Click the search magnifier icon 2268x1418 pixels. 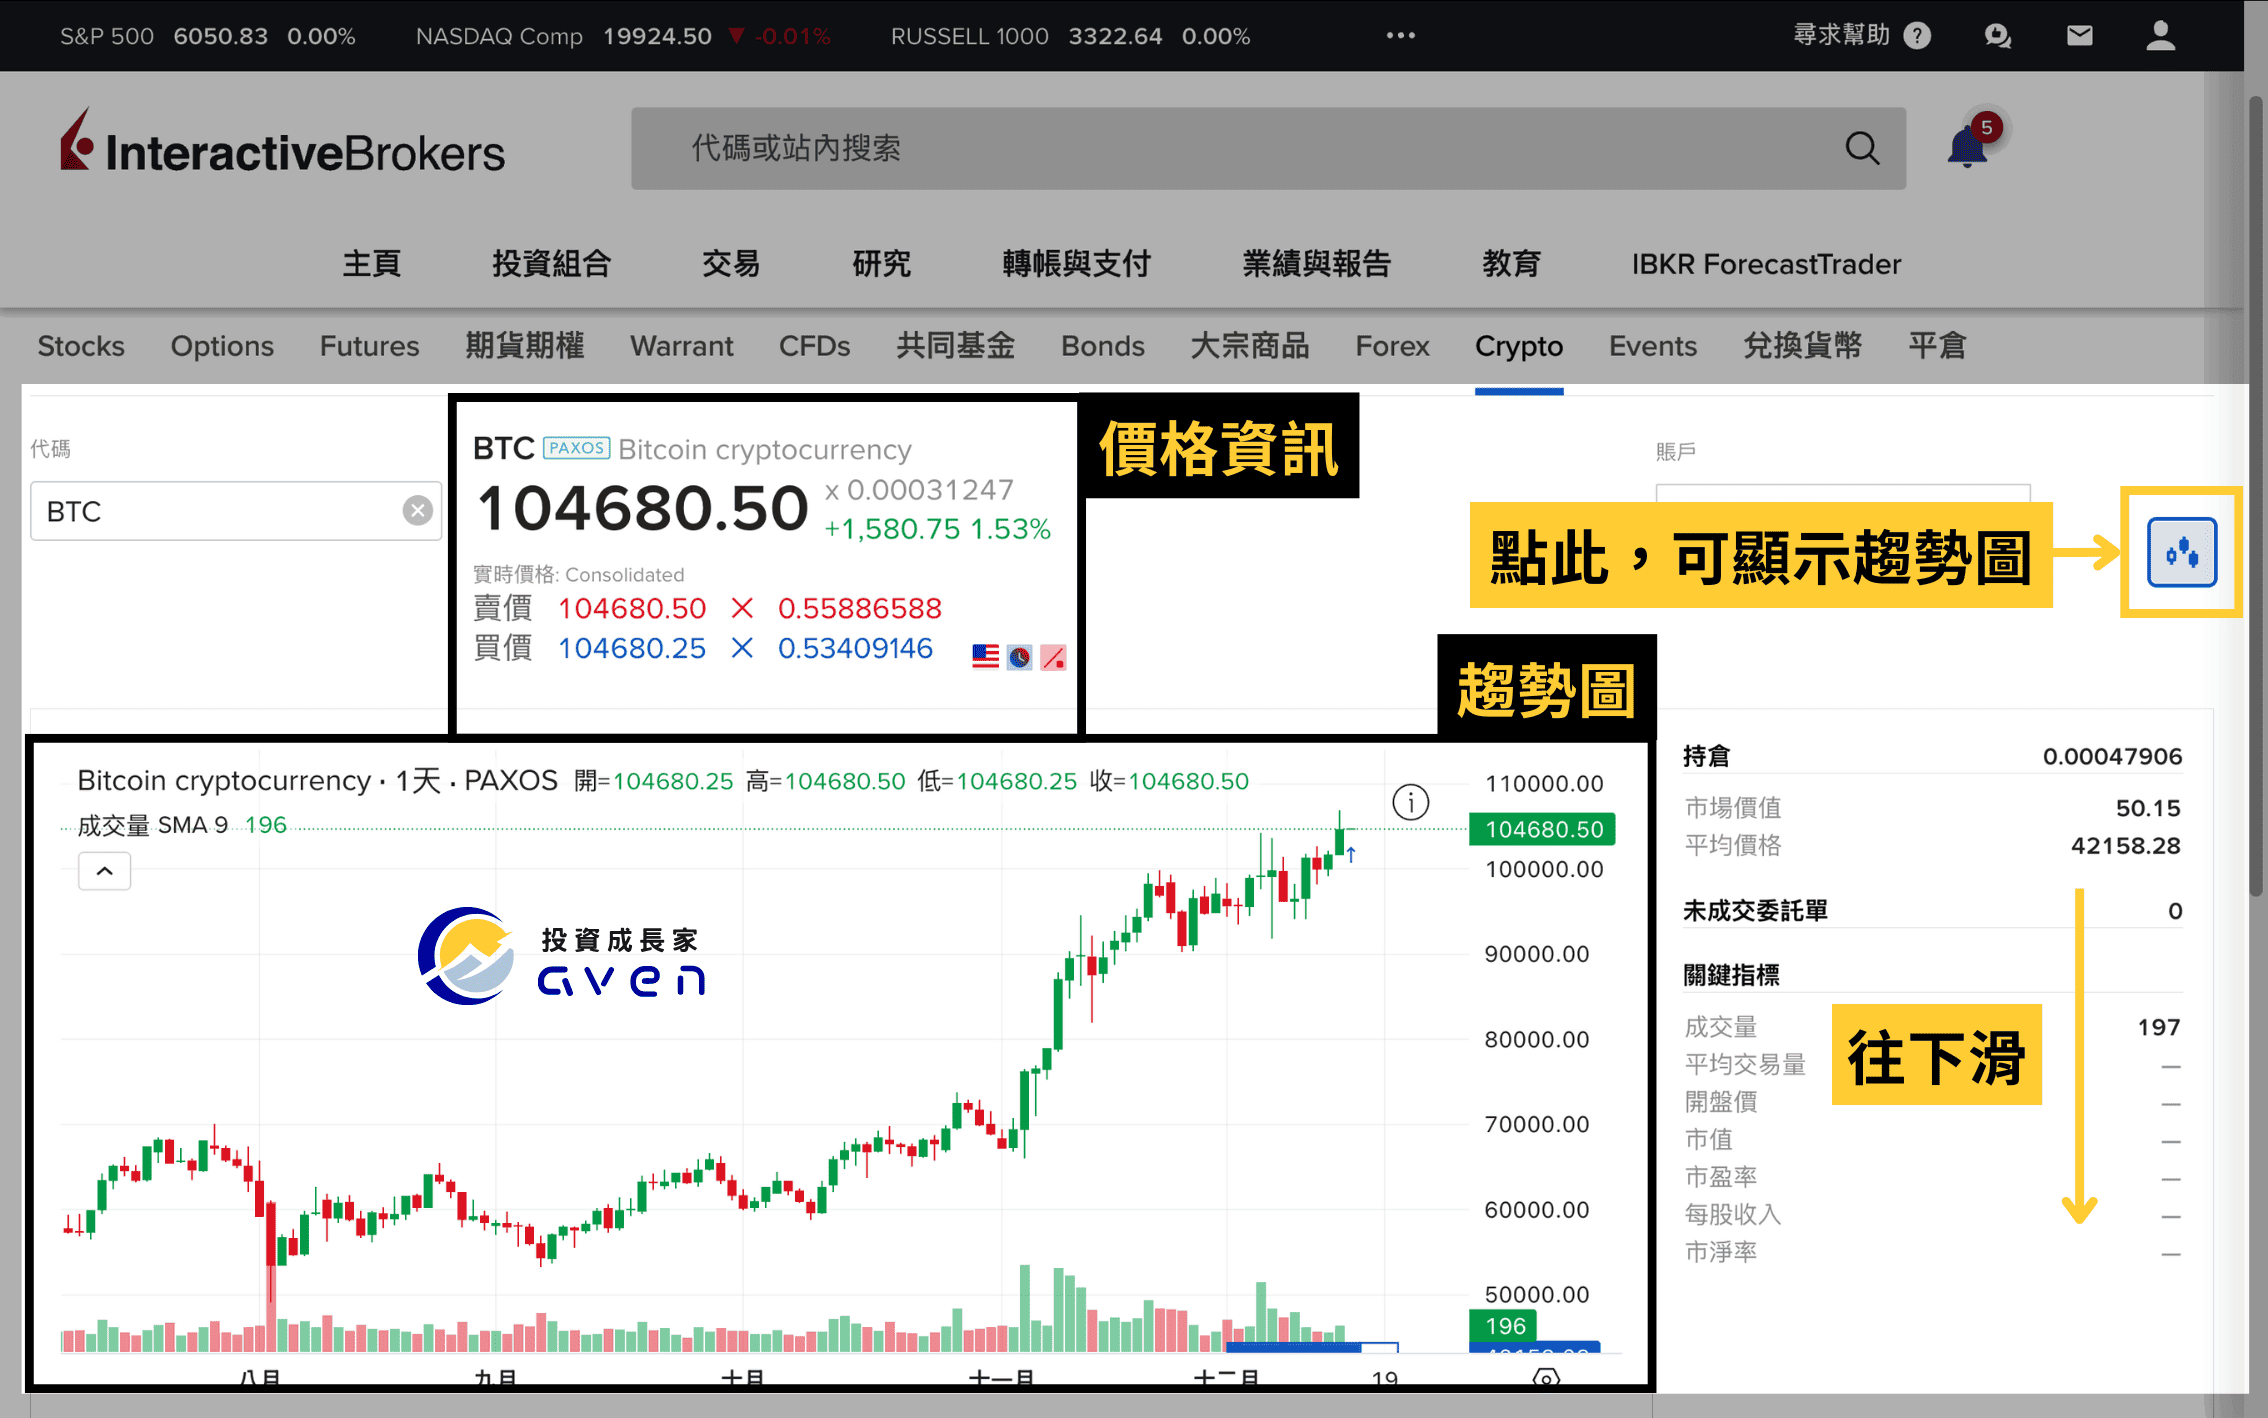pos(1861,148)
